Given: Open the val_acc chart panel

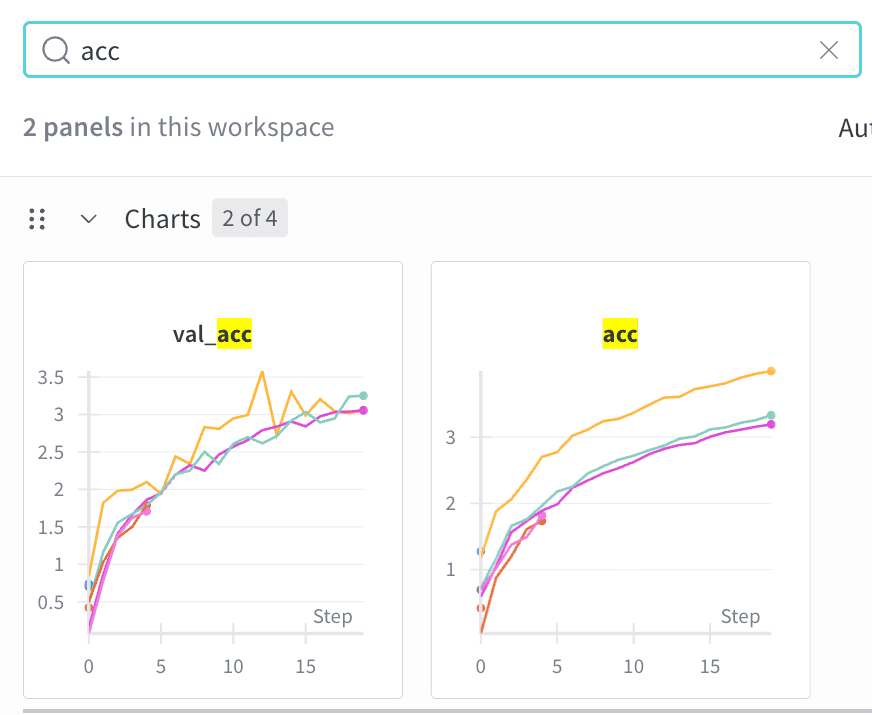Looking at the screenshot, I should point(212,477).
